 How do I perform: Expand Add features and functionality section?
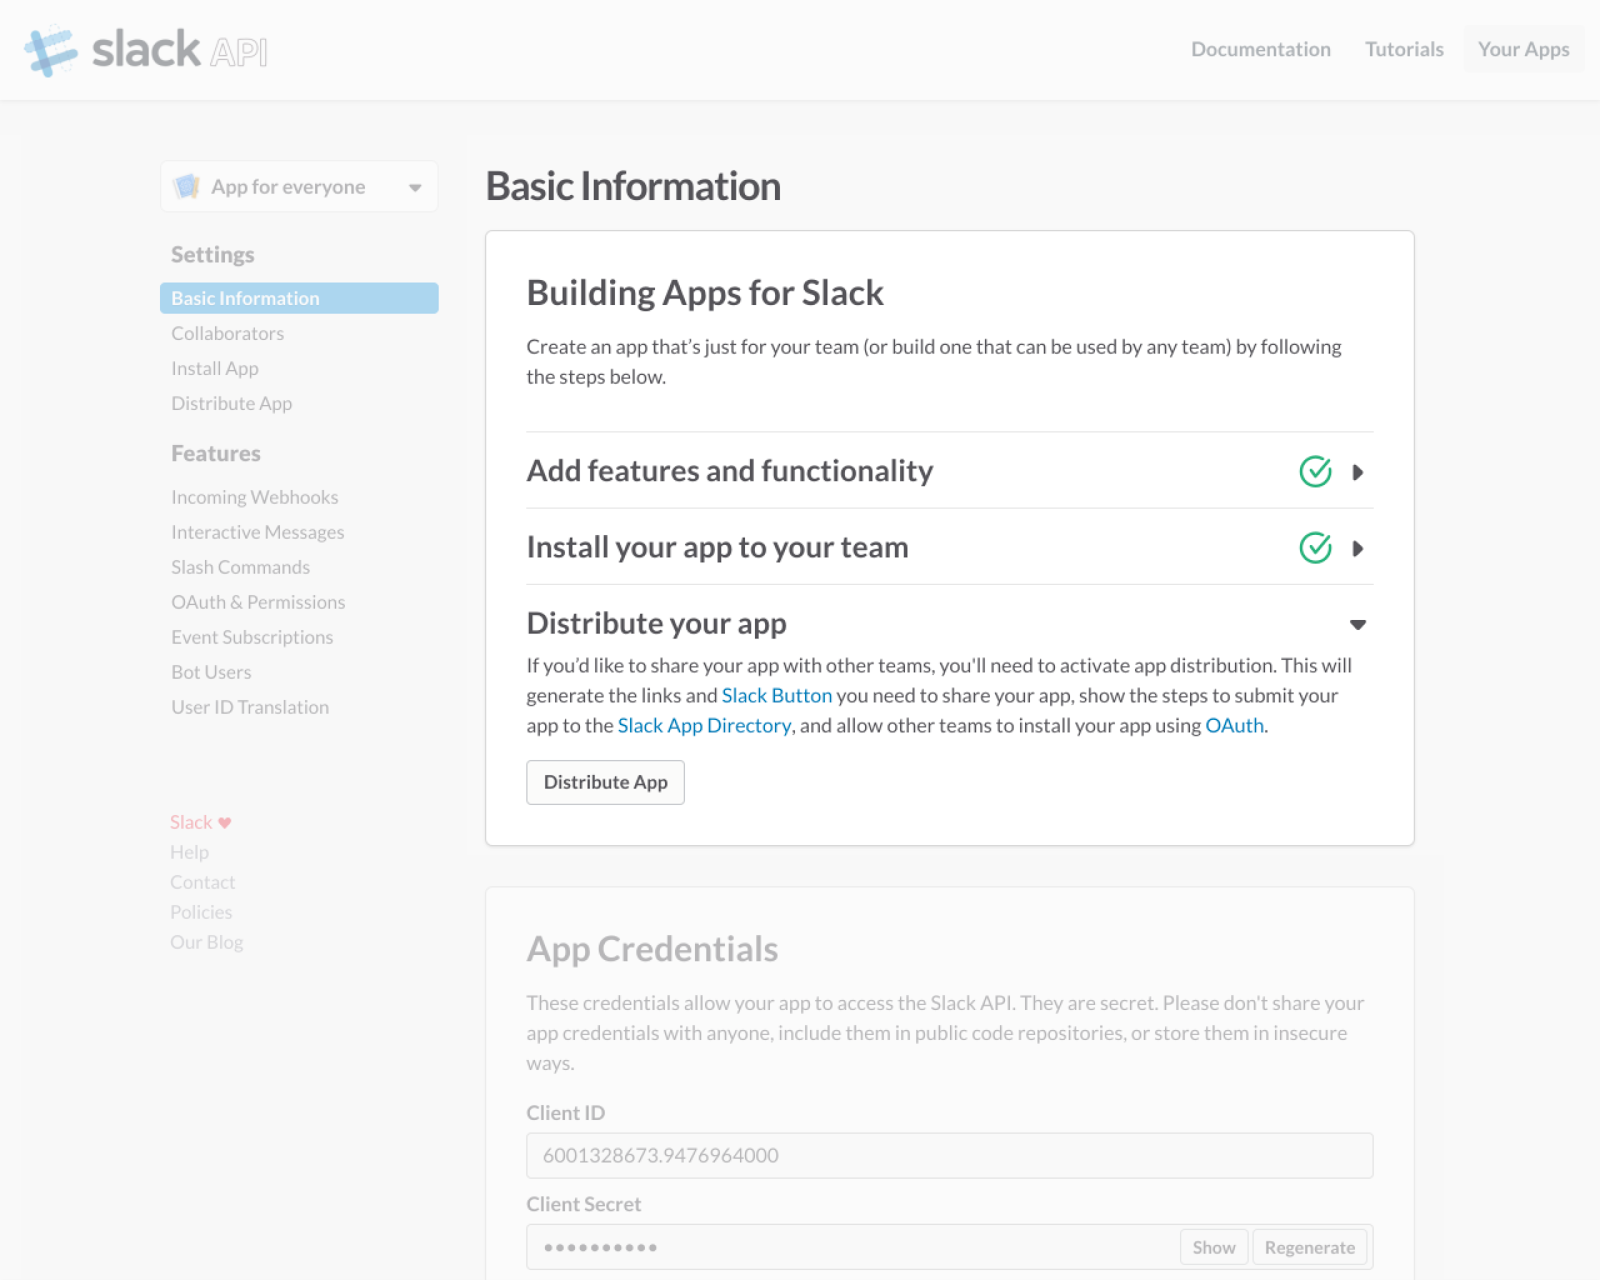coord(1357,472)
